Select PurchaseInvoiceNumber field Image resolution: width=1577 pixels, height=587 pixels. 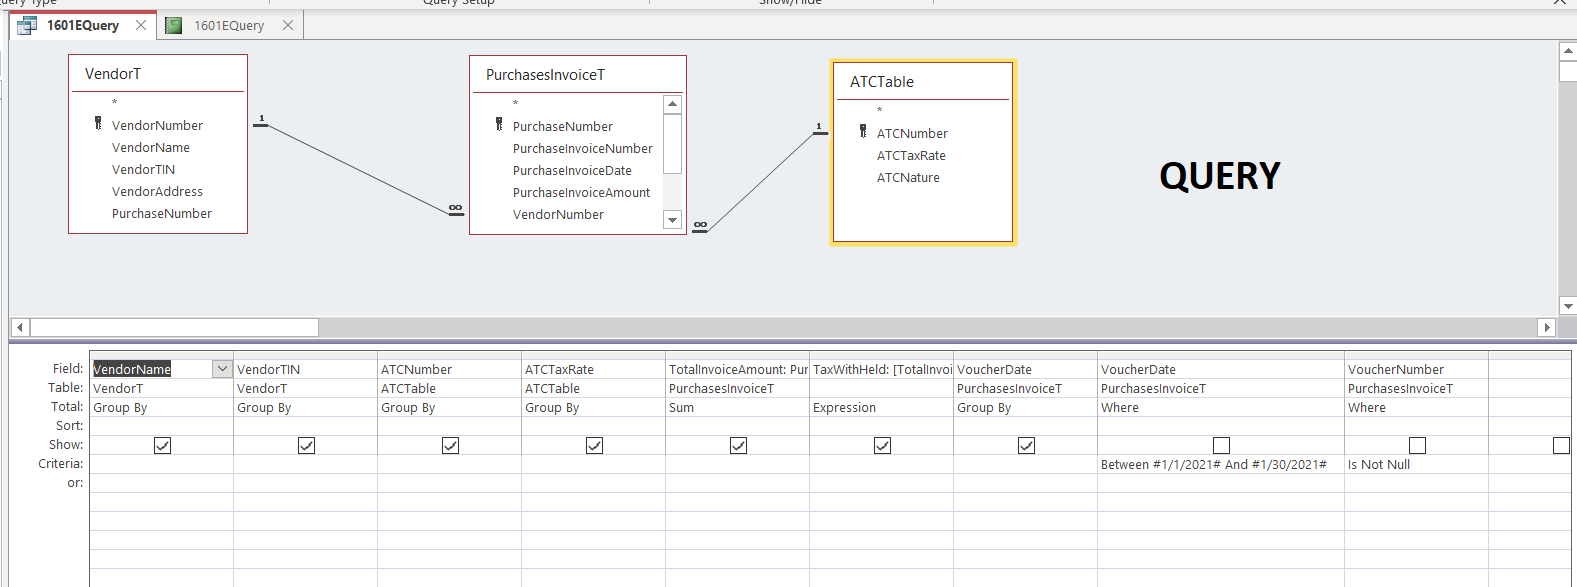583,148
